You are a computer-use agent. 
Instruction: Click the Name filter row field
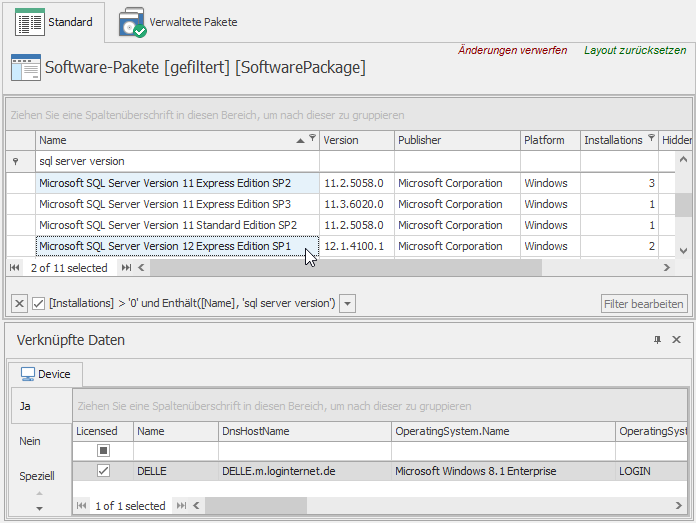pyautogui.click(x=177, y=161)
